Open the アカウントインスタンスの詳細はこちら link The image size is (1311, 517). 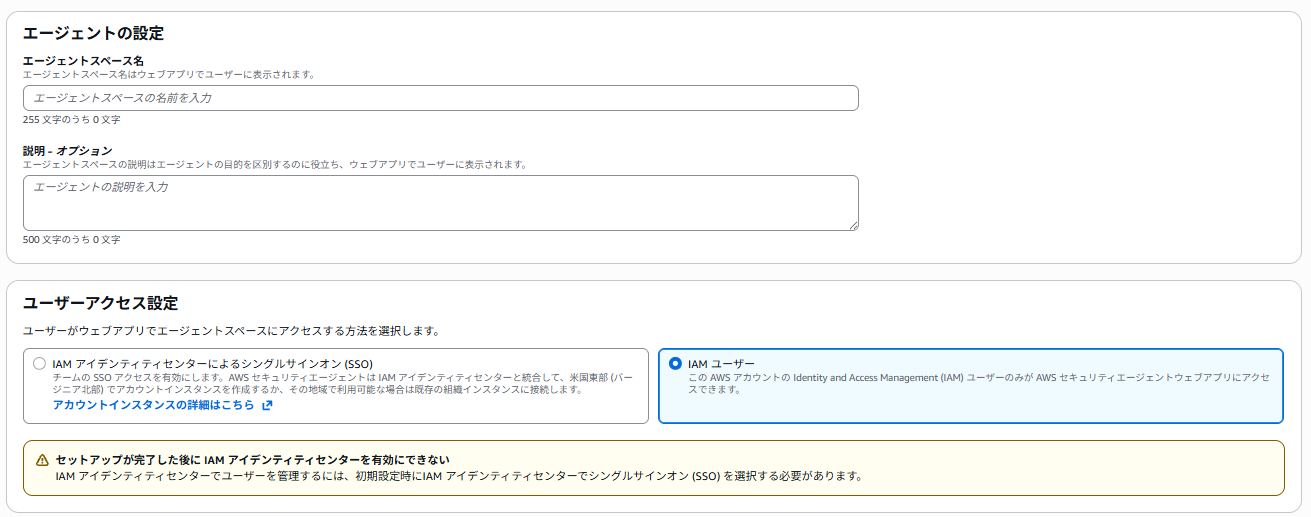pyautogui.click(x=153, y=406)
